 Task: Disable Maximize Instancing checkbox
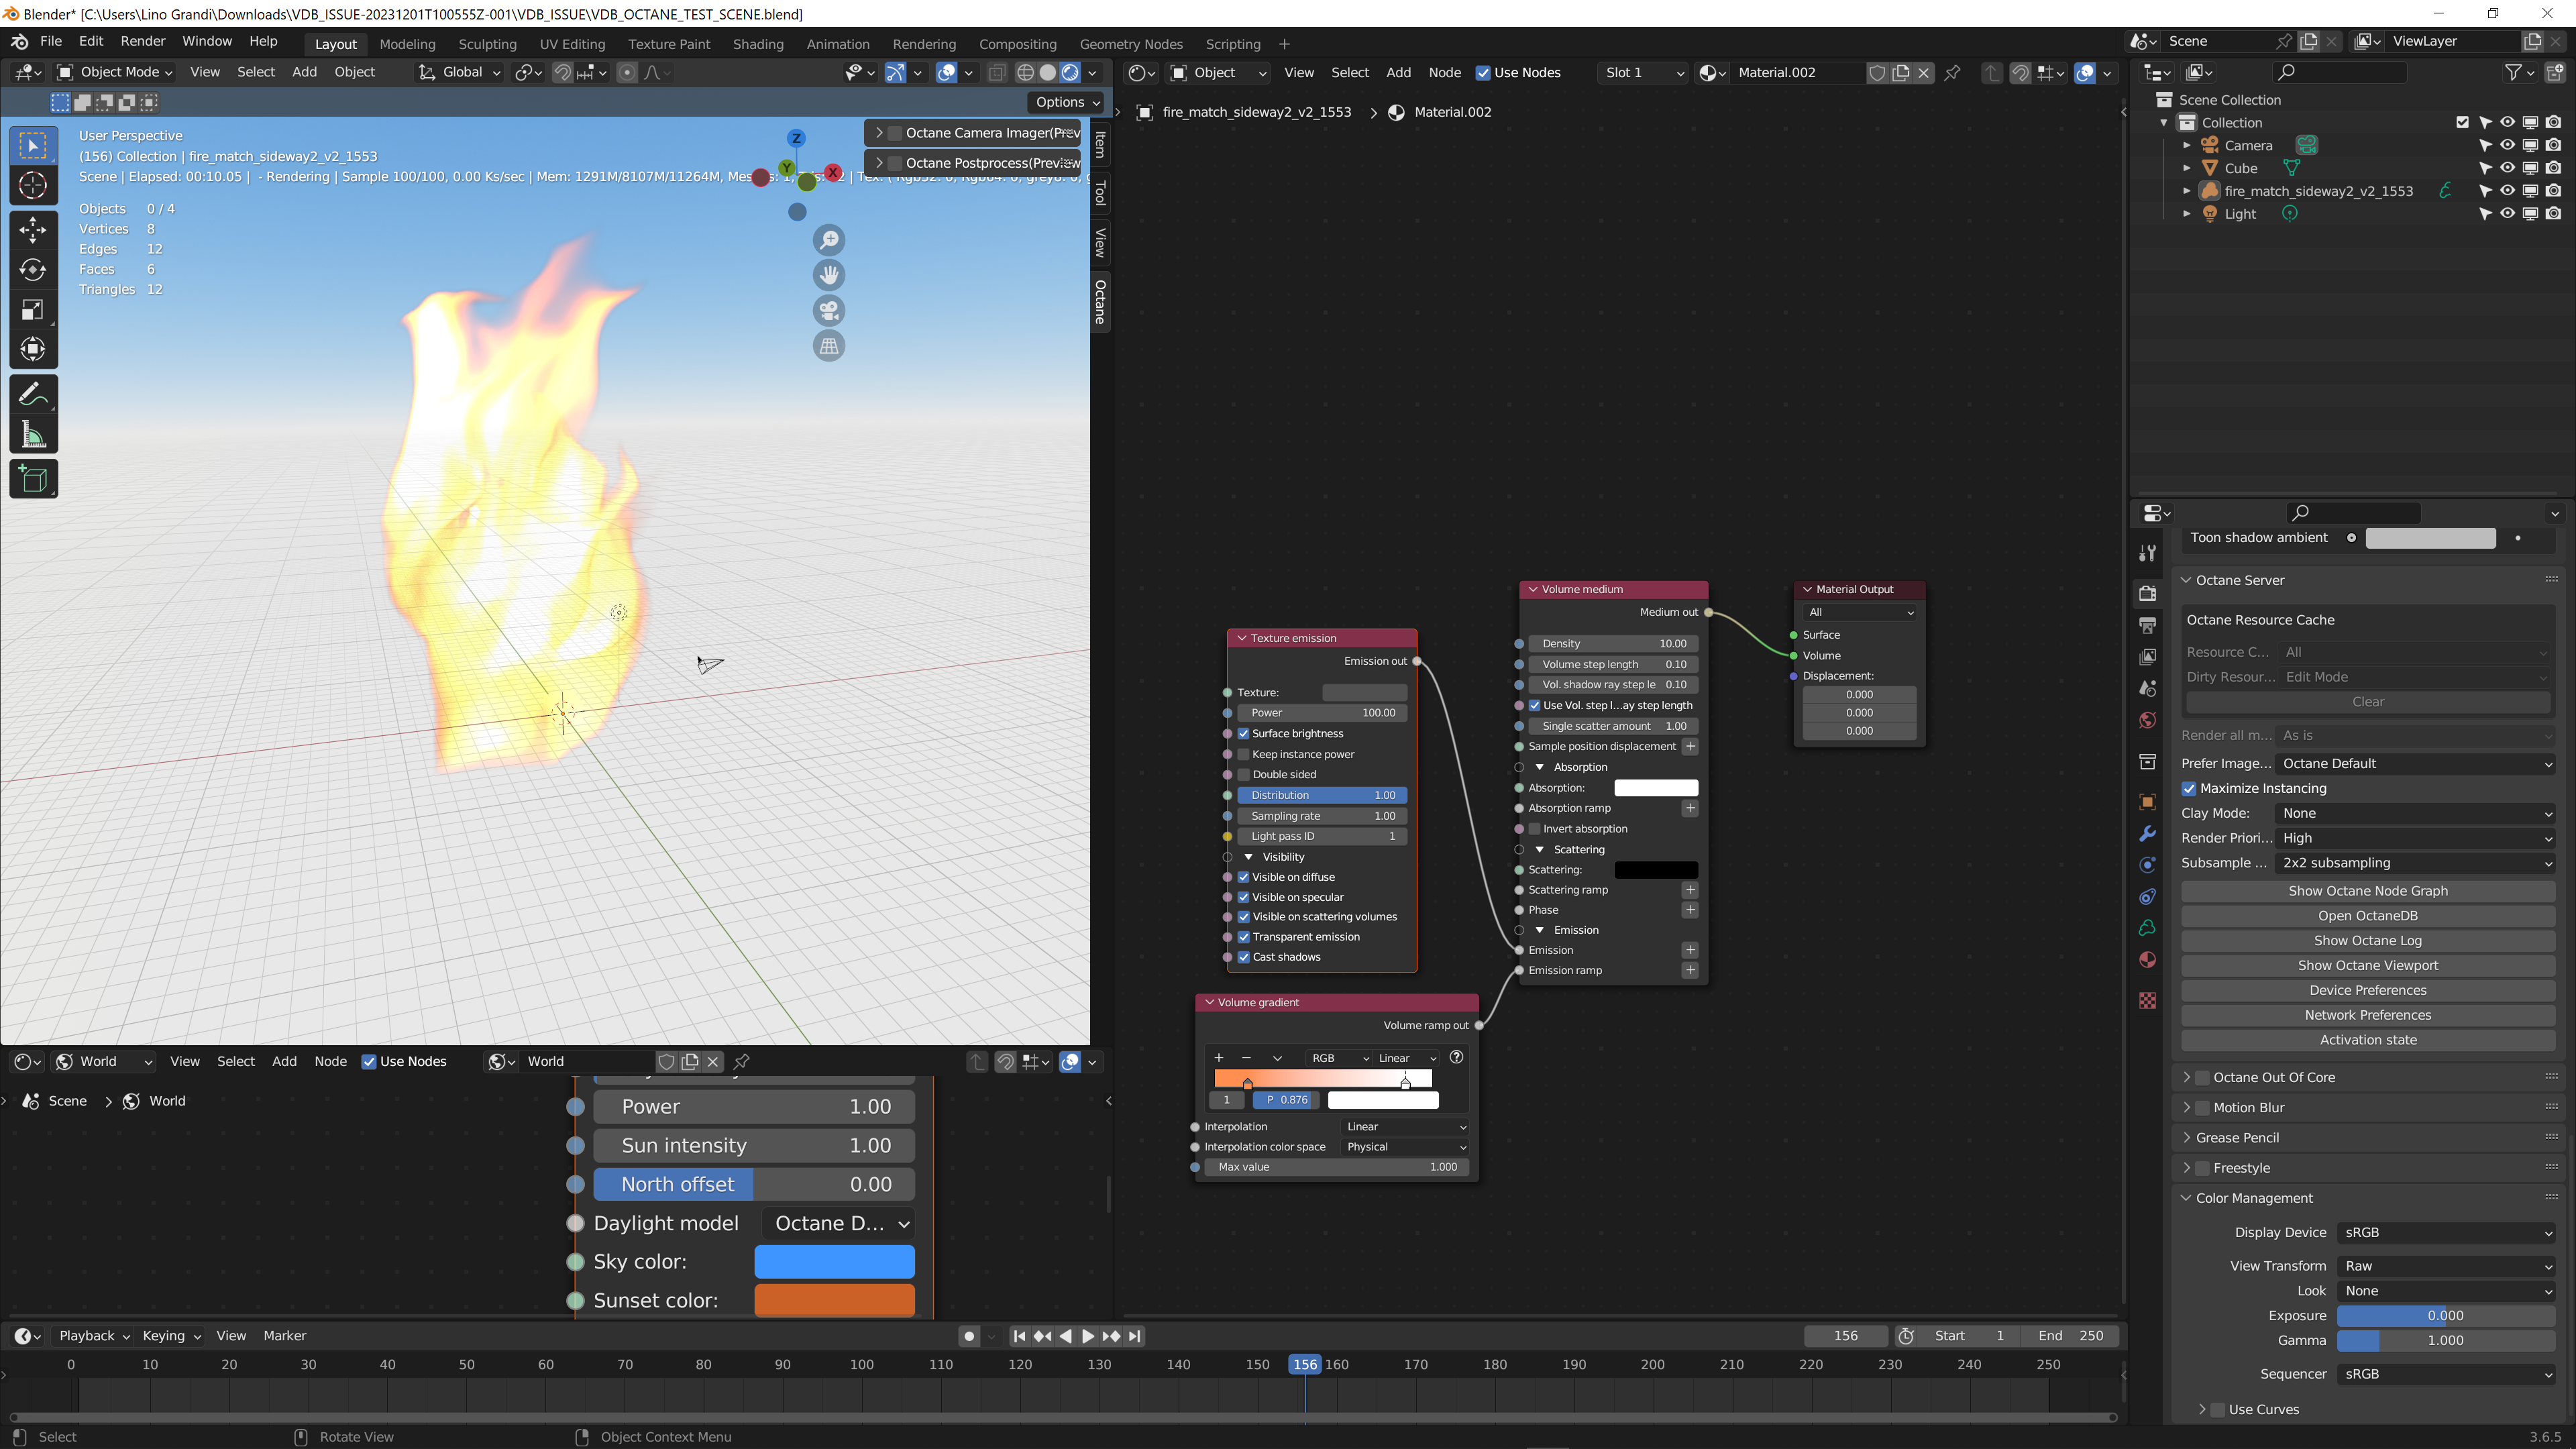pyautogui.click(x=2189, y=788)
